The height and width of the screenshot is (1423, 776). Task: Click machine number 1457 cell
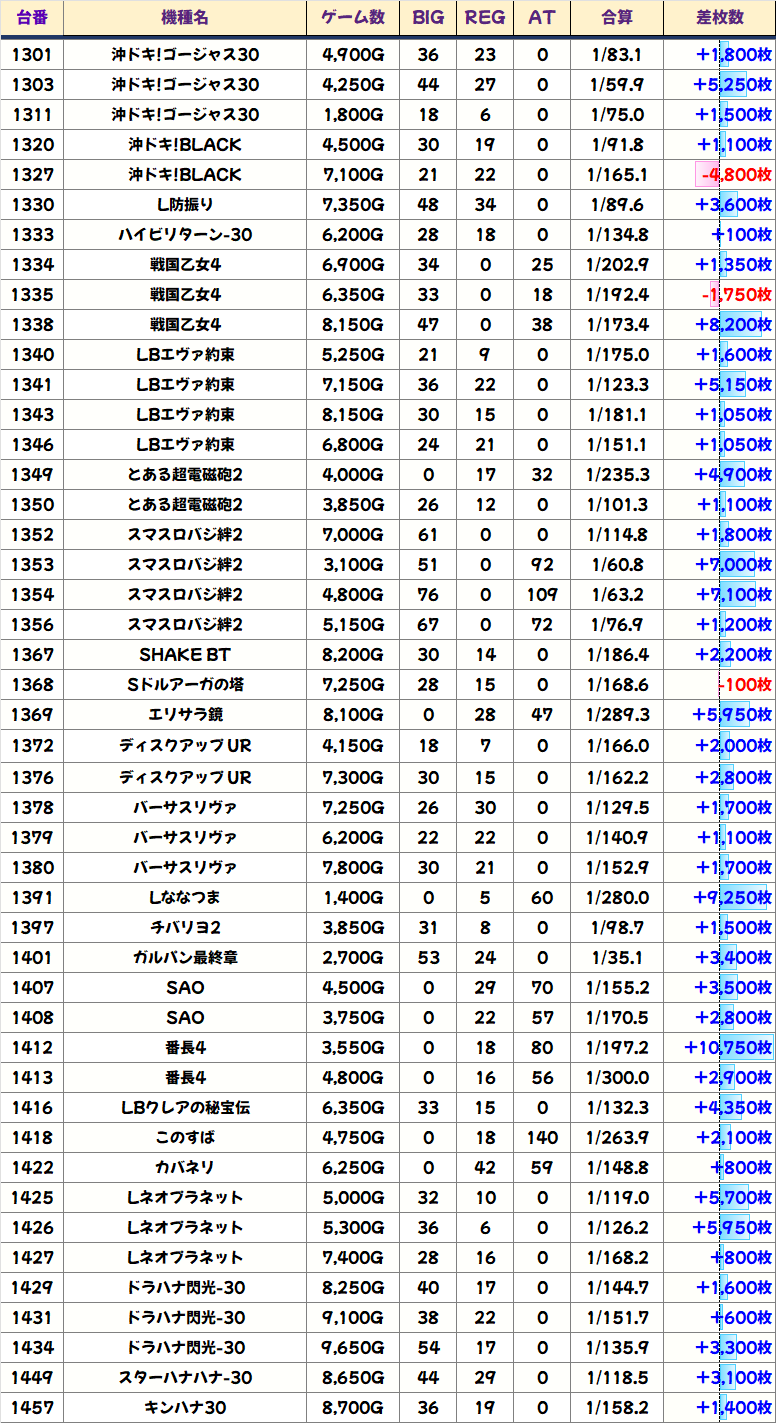[x=32, y=1408]
